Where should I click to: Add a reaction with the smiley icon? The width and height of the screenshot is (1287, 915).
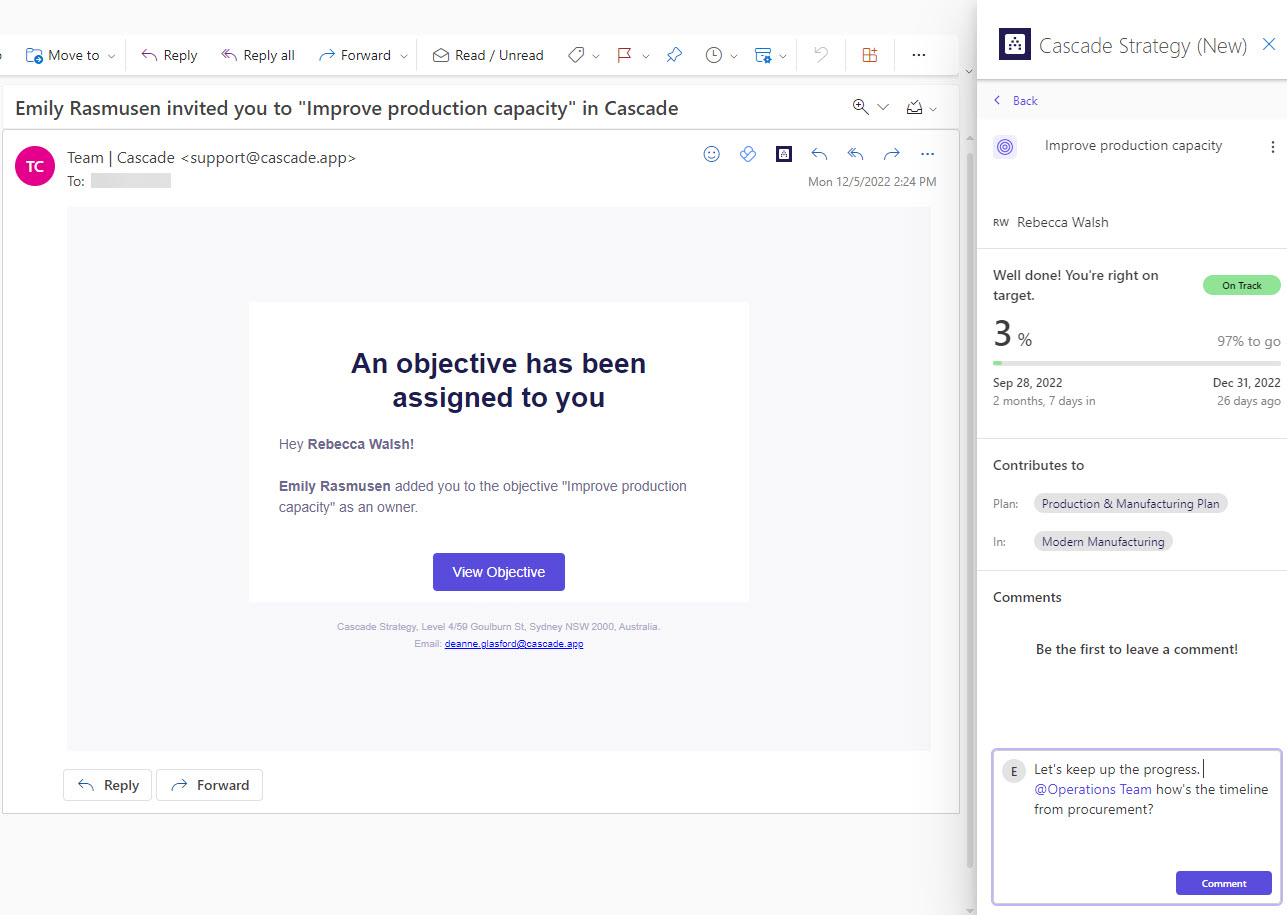(712, 154)
